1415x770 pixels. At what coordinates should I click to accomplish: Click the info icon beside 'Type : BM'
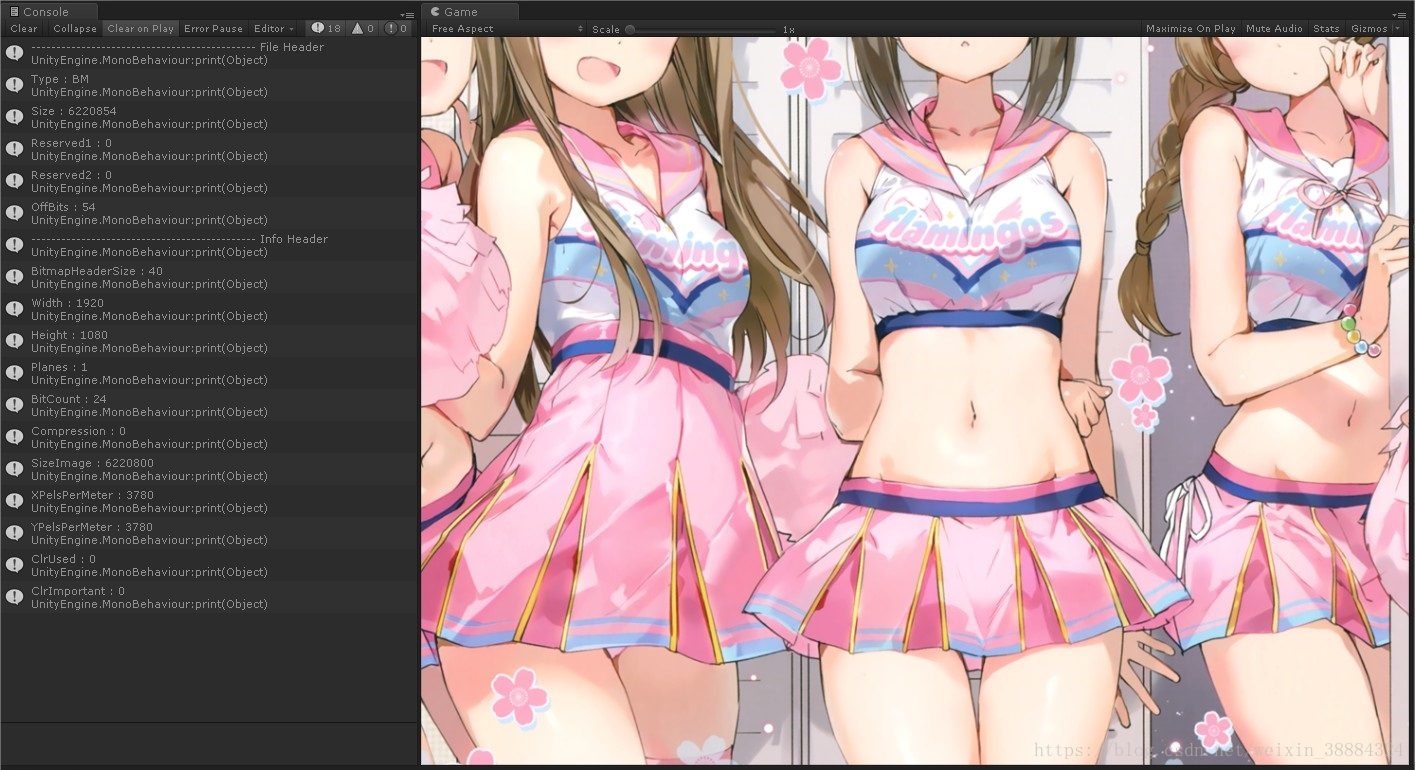(x=14, y=85)
